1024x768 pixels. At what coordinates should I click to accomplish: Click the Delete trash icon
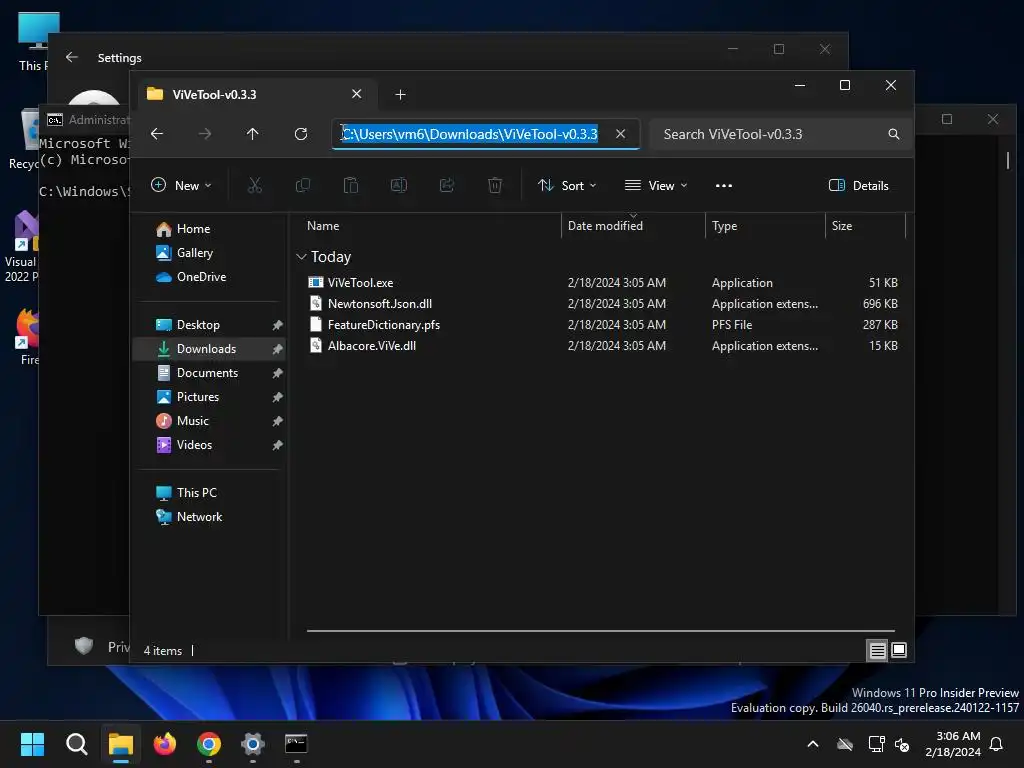pyautogui.click(x=495, y=185)
